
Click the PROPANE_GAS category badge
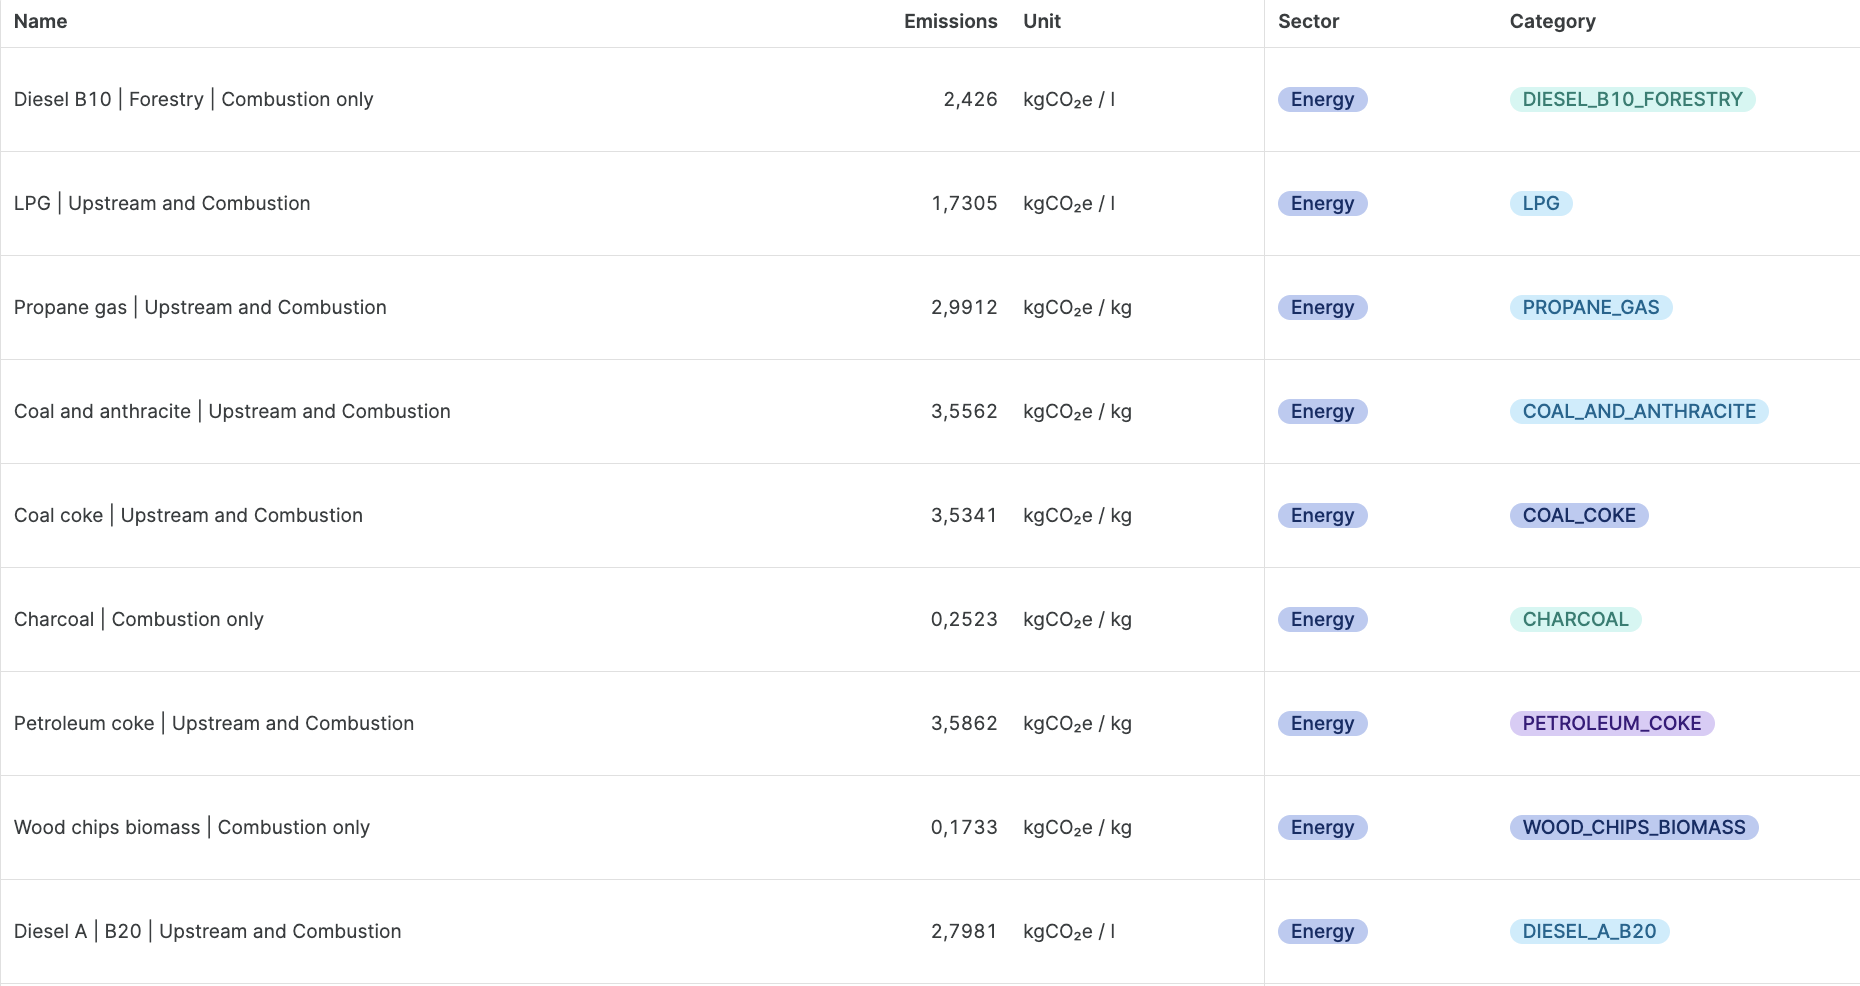pos(1590,307)
